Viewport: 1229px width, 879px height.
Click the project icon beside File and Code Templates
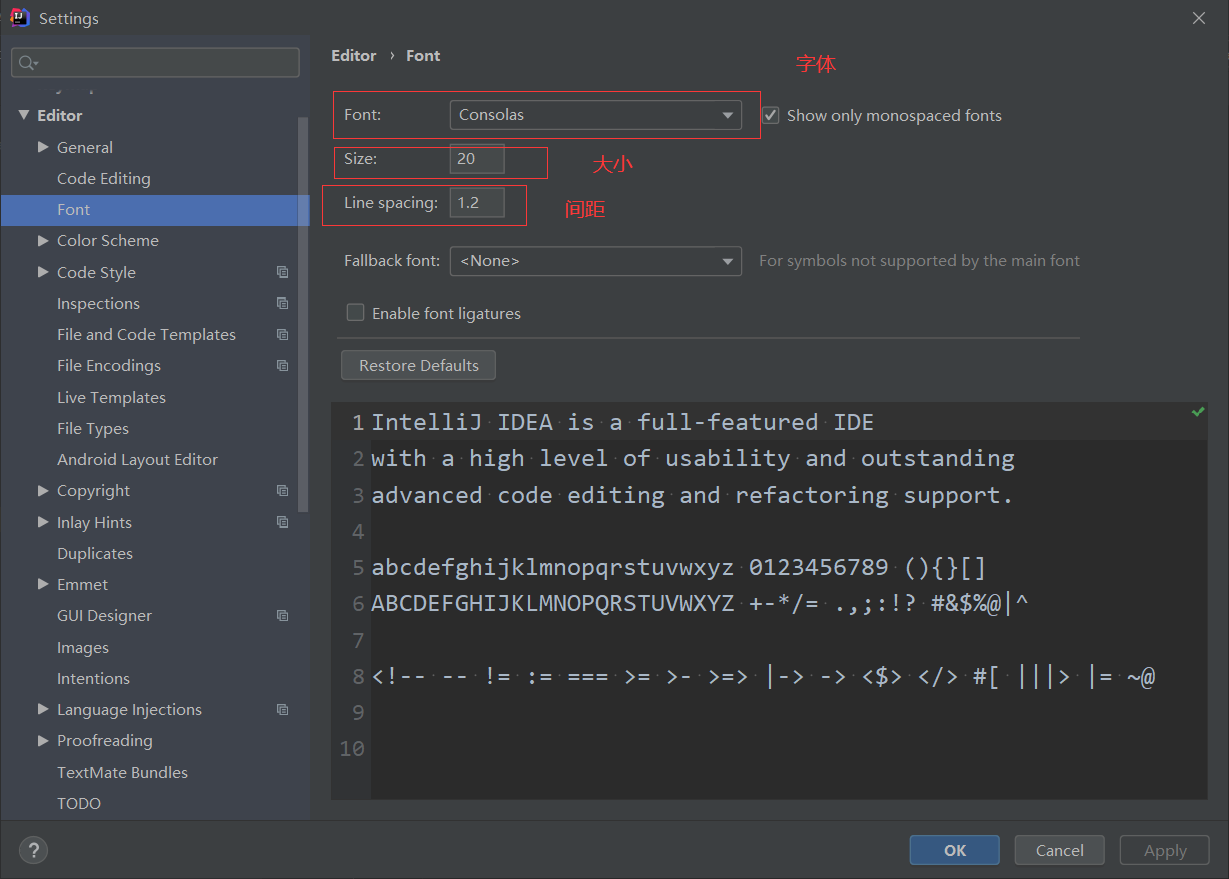(283, 334)
